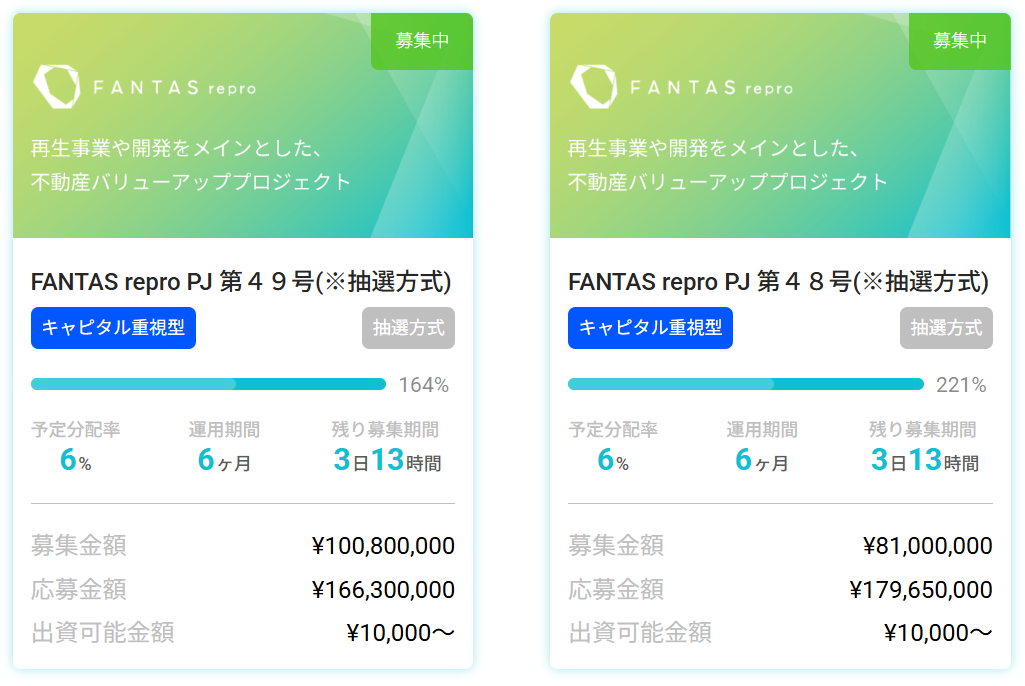Click 応募金額 ¥179,650,000 amount
This screenshot has width=1025, height=686.
tap(921, 590)
